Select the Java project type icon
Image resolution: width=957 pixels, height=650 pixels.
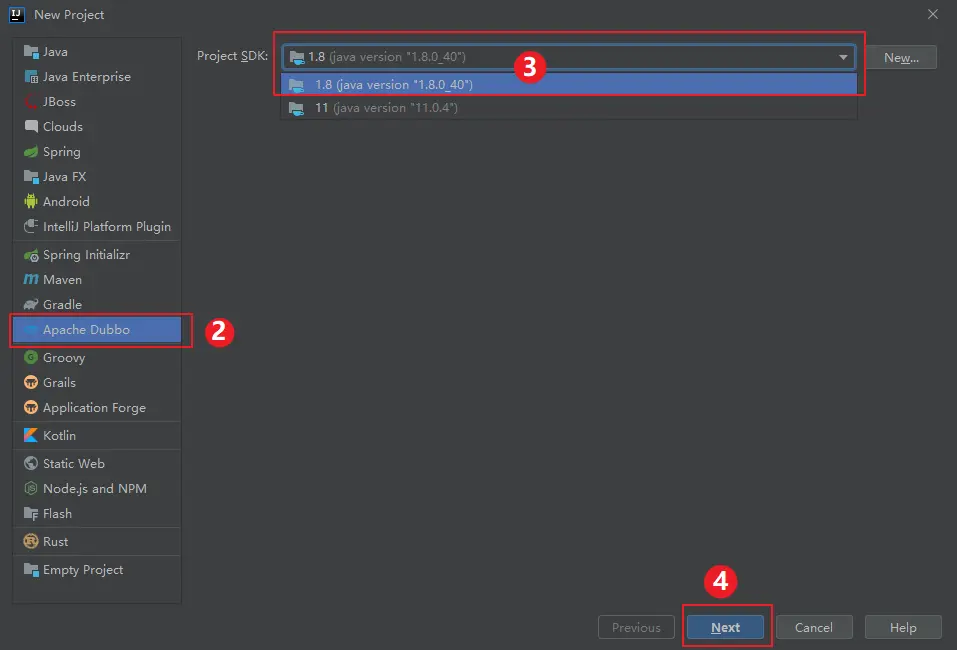[31, 52]
